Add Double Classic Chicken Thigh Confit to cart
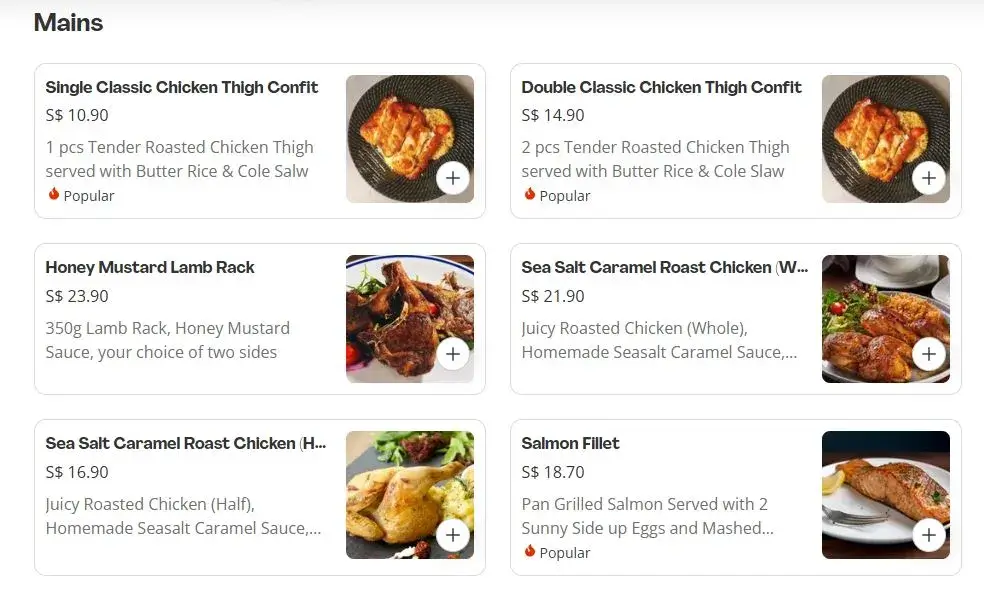 click(929, 178)
